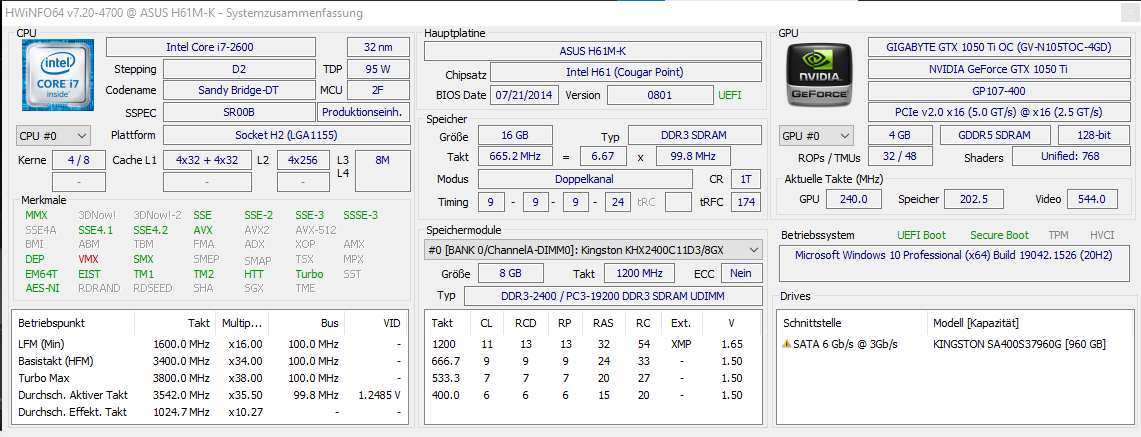Click the Secure Boot status label
The height and width of the screenshot is (437, 1141).
click(x=999, y=235)
